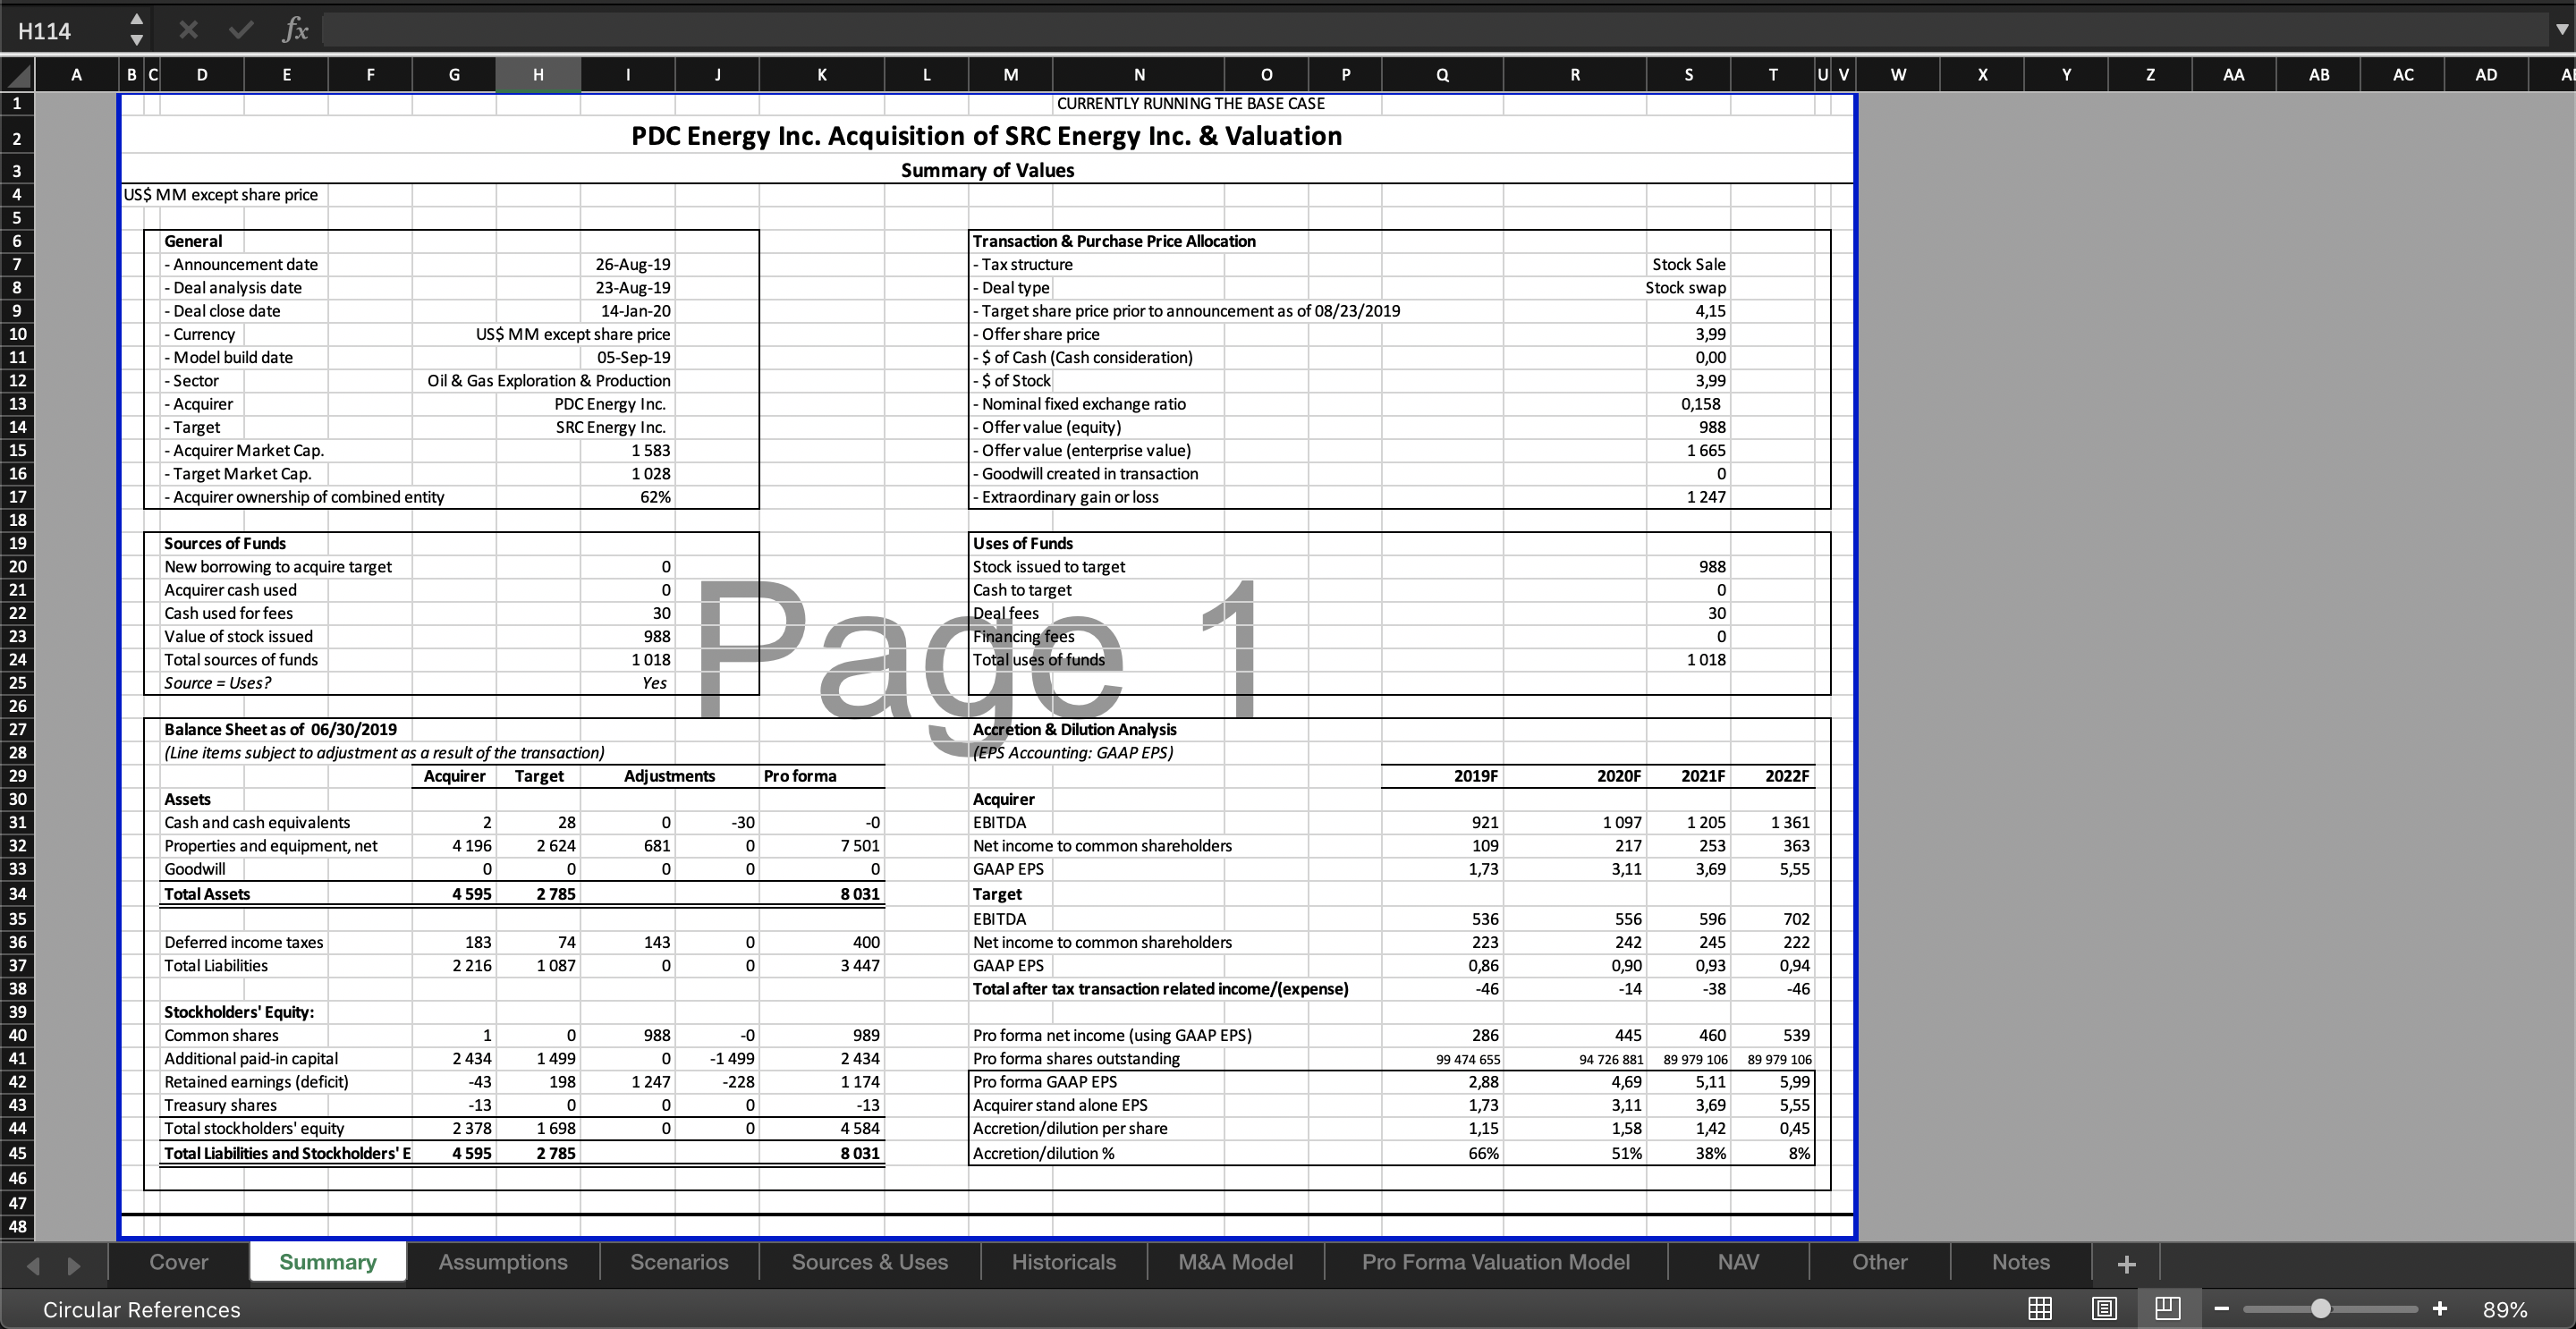Select column H header
This screenshot has width=2576, height=1329.
coord(538,75)
